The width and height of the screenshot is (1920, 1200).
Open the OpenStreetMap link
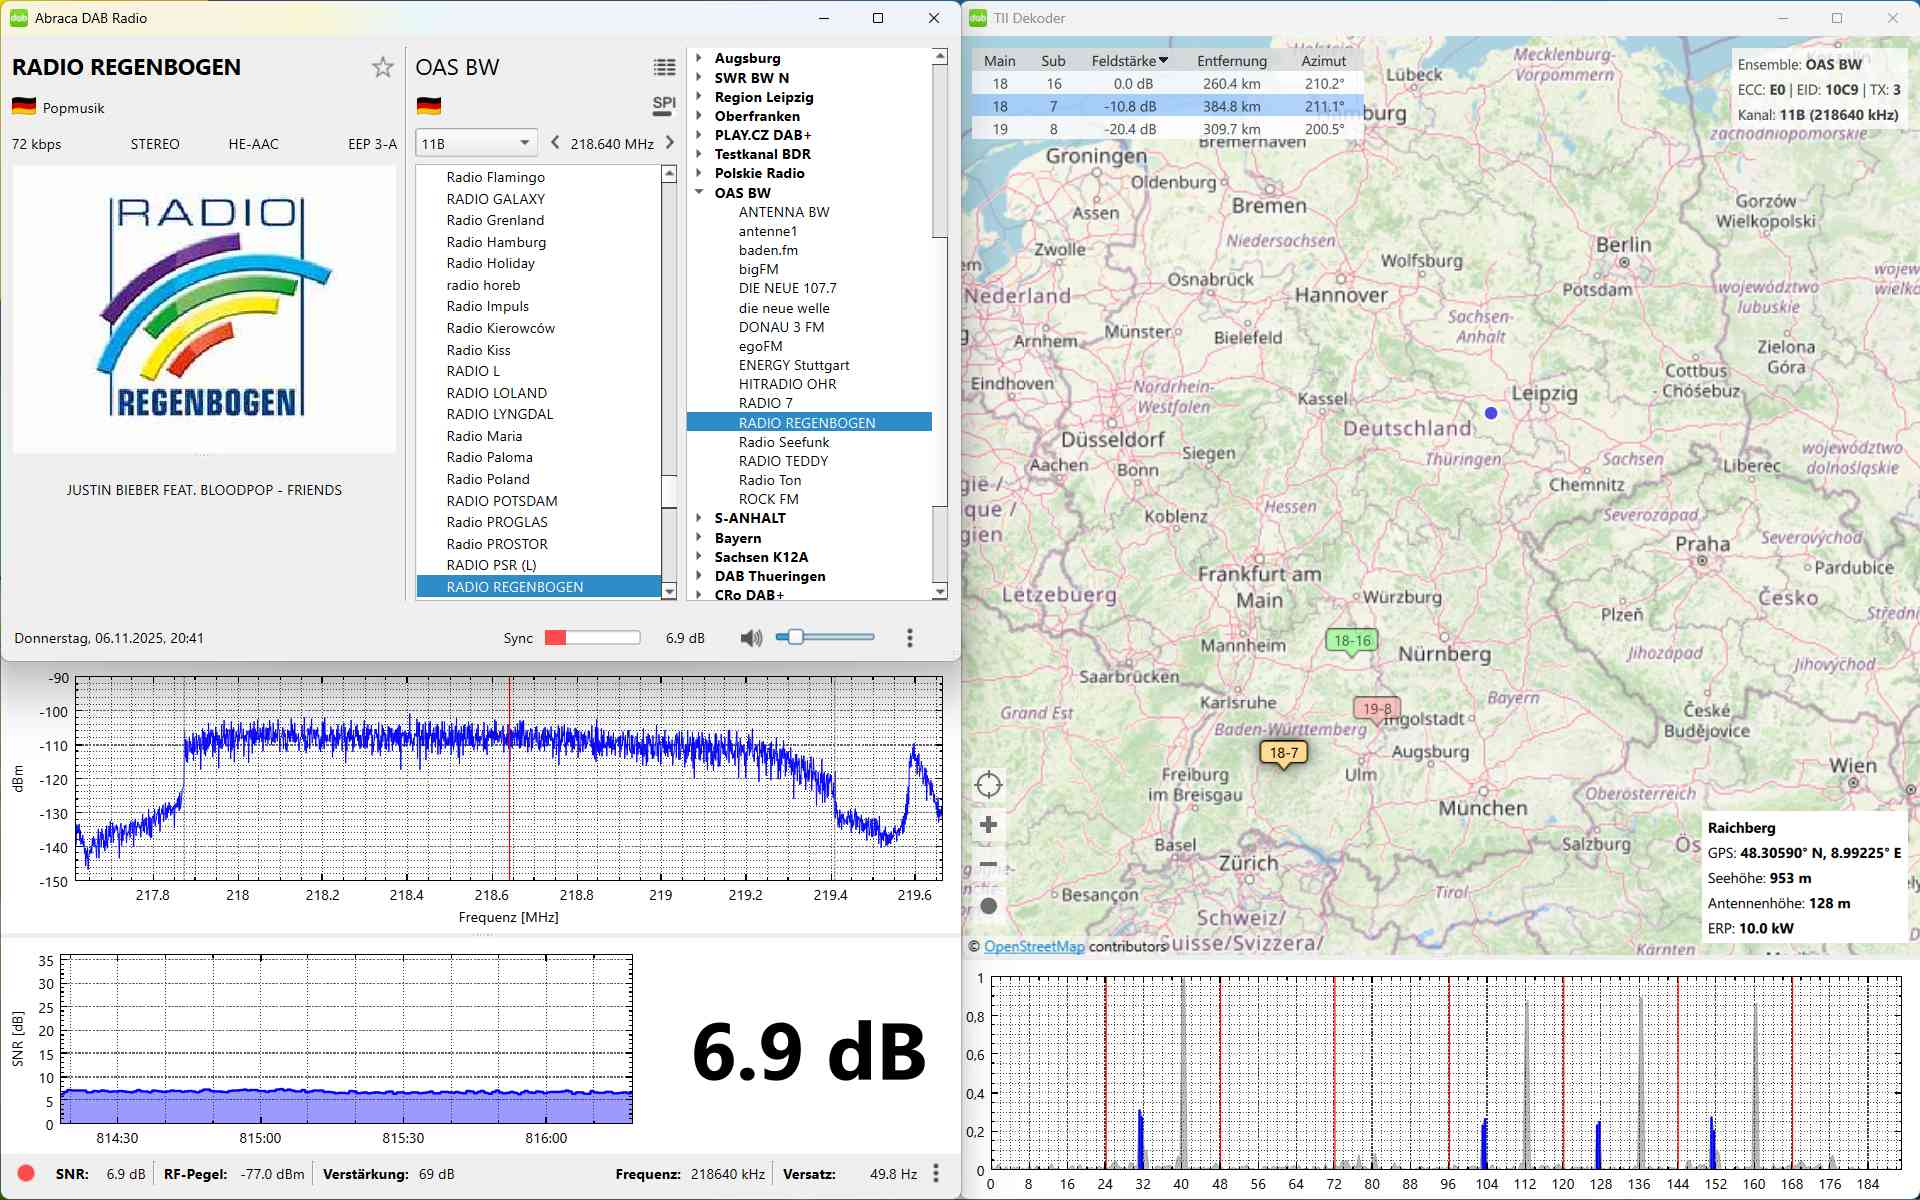[1033, 946]
